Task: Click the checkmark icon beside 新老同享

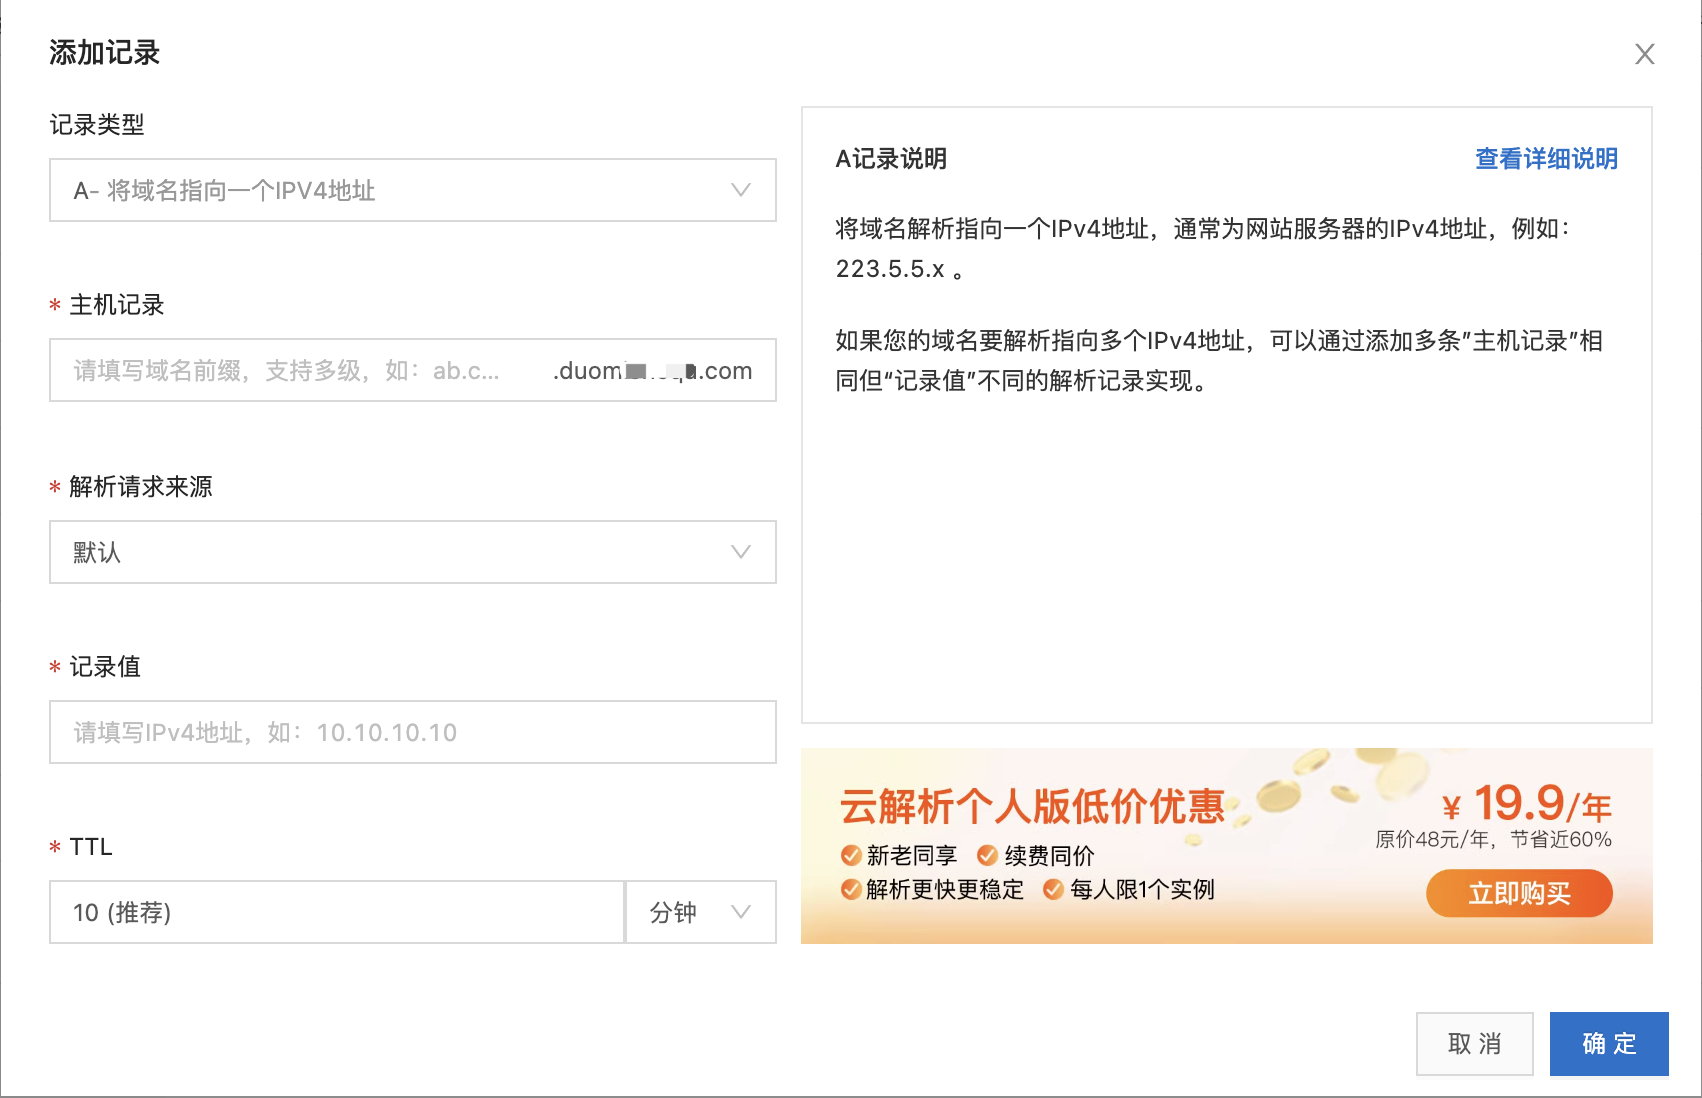Action: click(x=851, y=856)
